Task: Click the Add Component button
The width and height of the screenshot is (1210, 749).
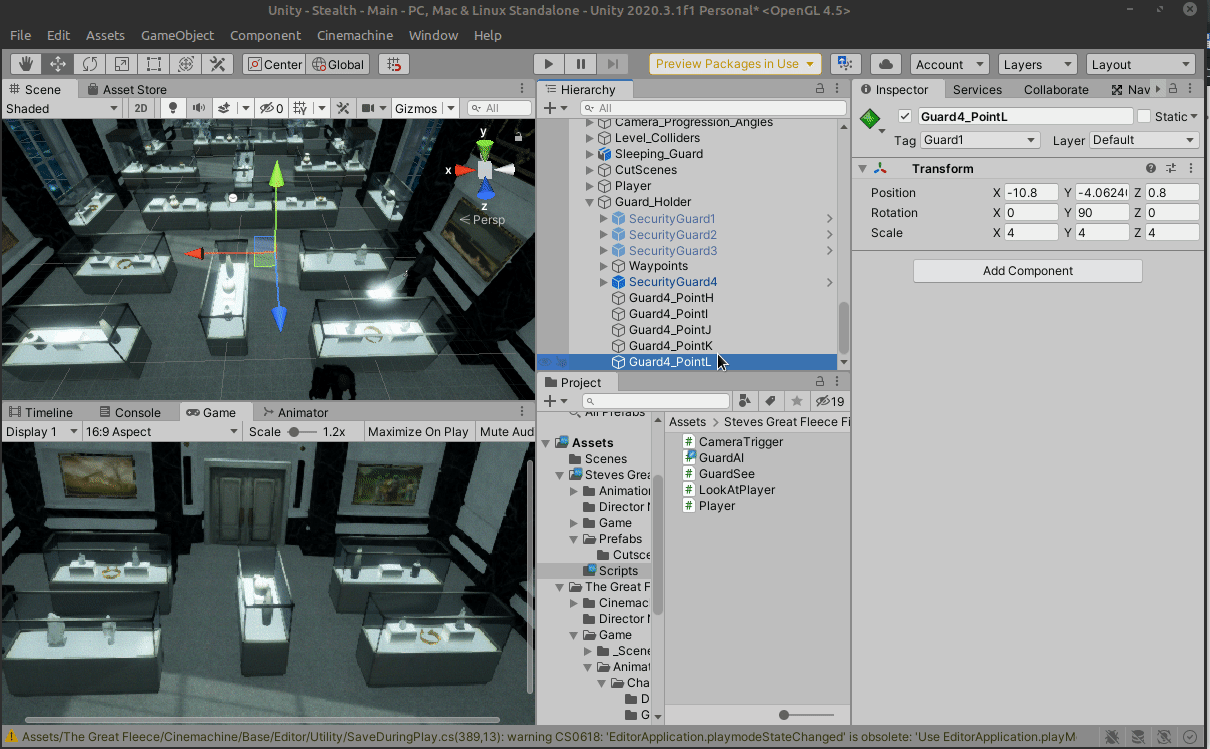Action: click(1027, 271)
